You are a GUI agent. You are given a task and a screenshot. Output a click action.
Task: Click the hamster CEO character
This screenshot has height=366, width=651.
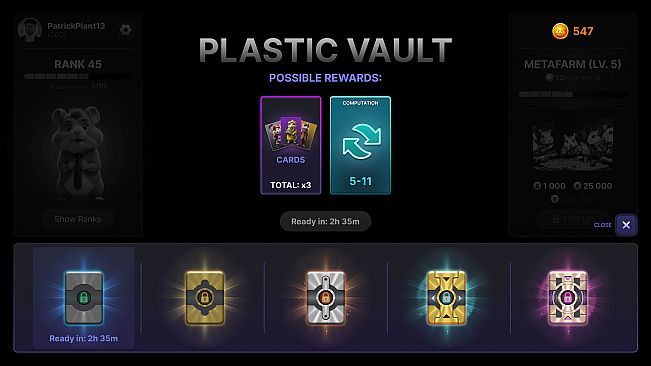point(78,153)
